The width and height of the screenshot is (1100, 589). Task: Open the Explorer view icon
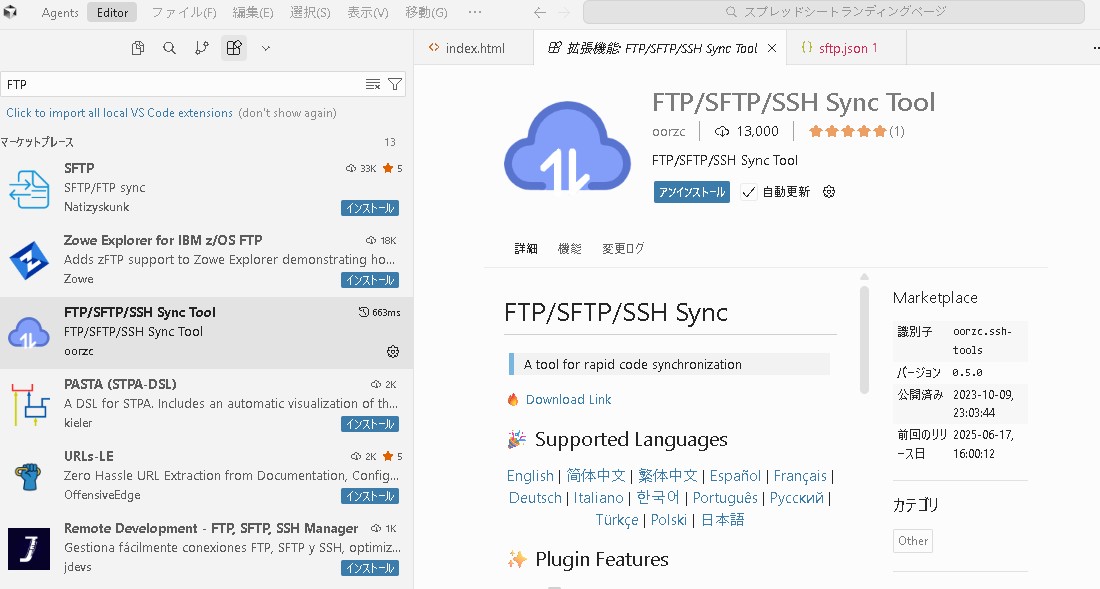[x=137, y=47]
